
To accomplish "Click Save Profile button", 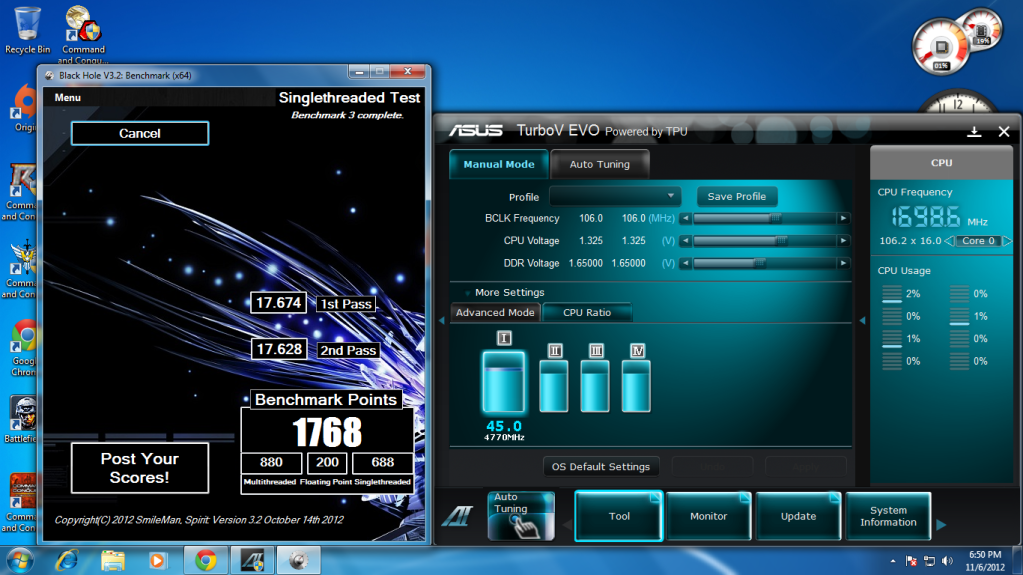I will click(x=737, y=196).
